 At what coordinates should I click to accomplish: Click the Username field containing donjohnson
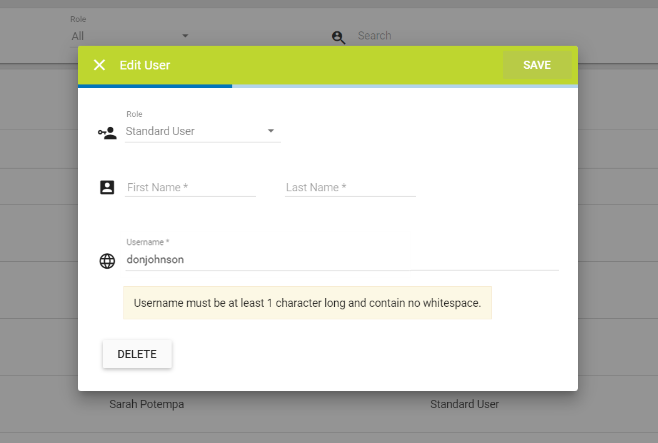tap(340, 259)
